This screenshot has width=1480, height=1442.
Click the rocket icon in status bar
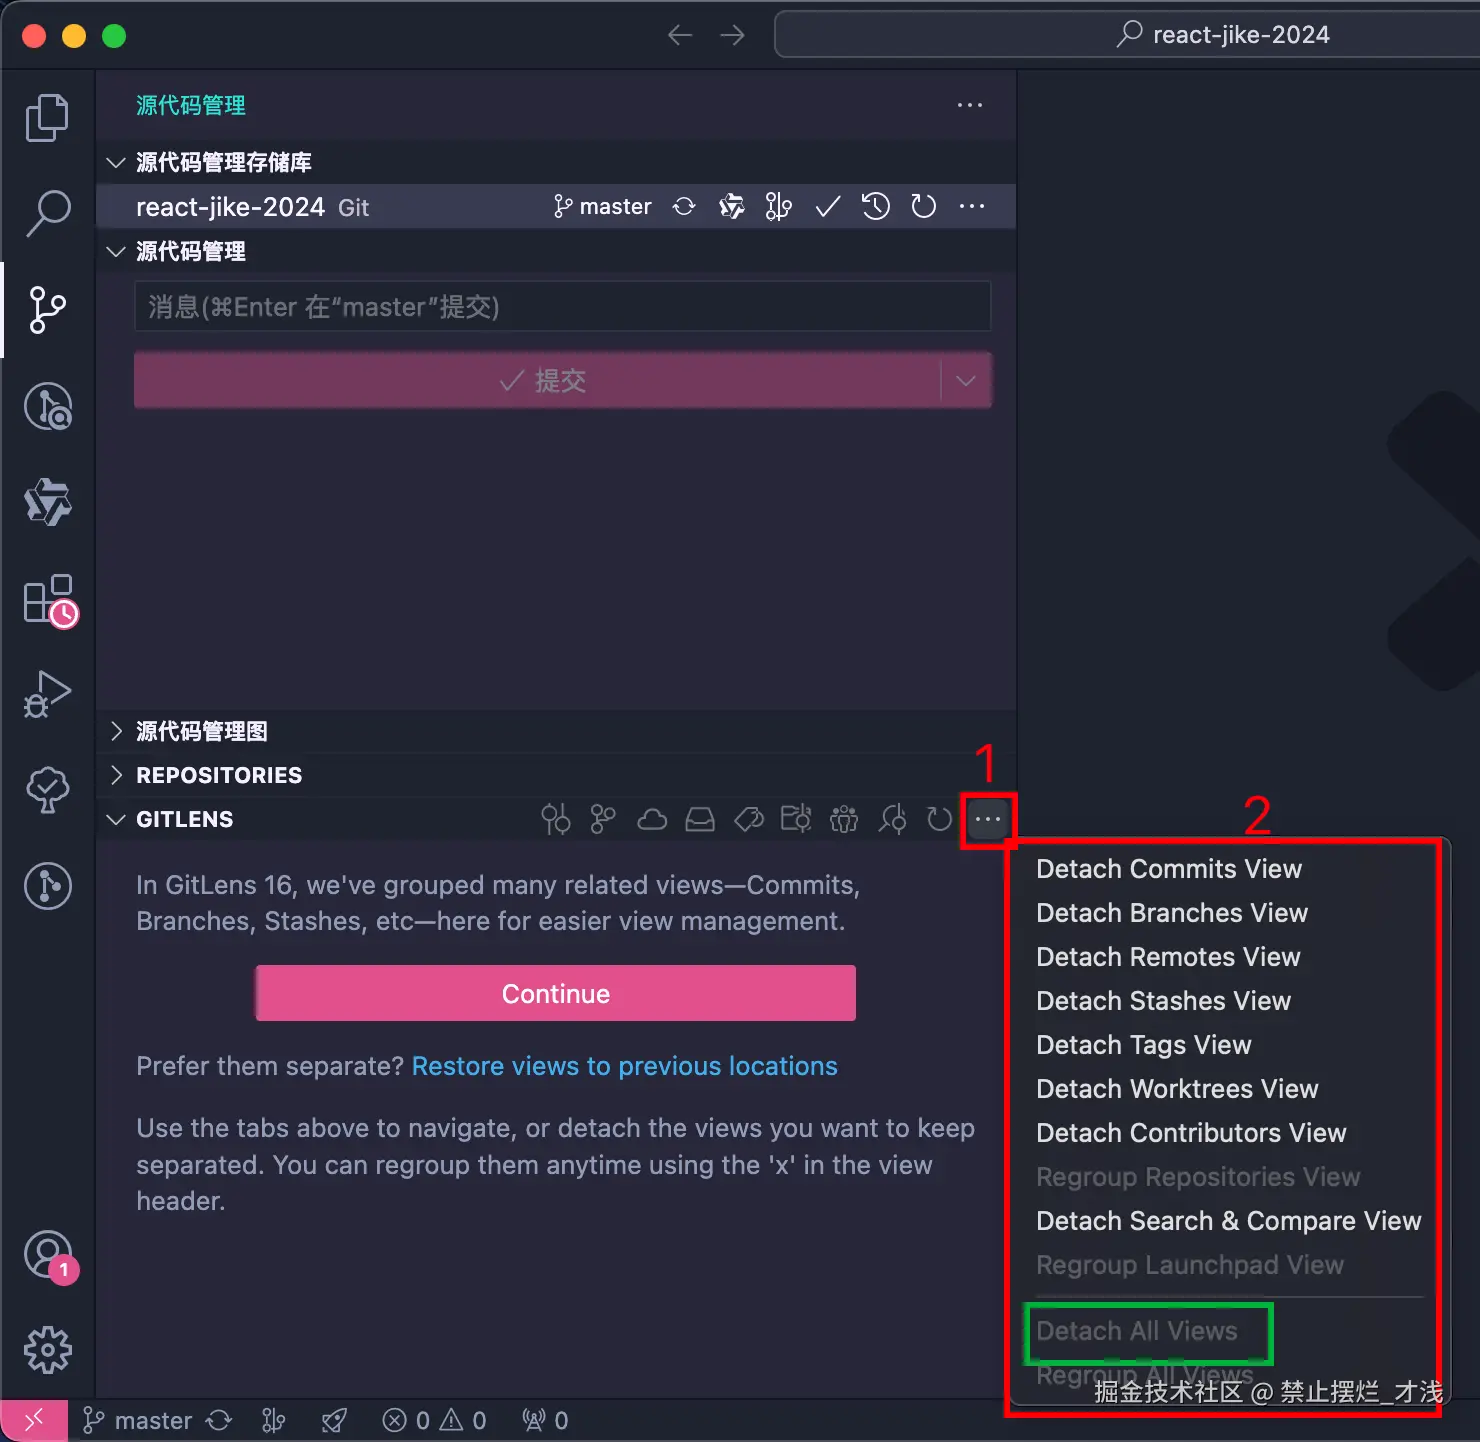pos(334,1420)
